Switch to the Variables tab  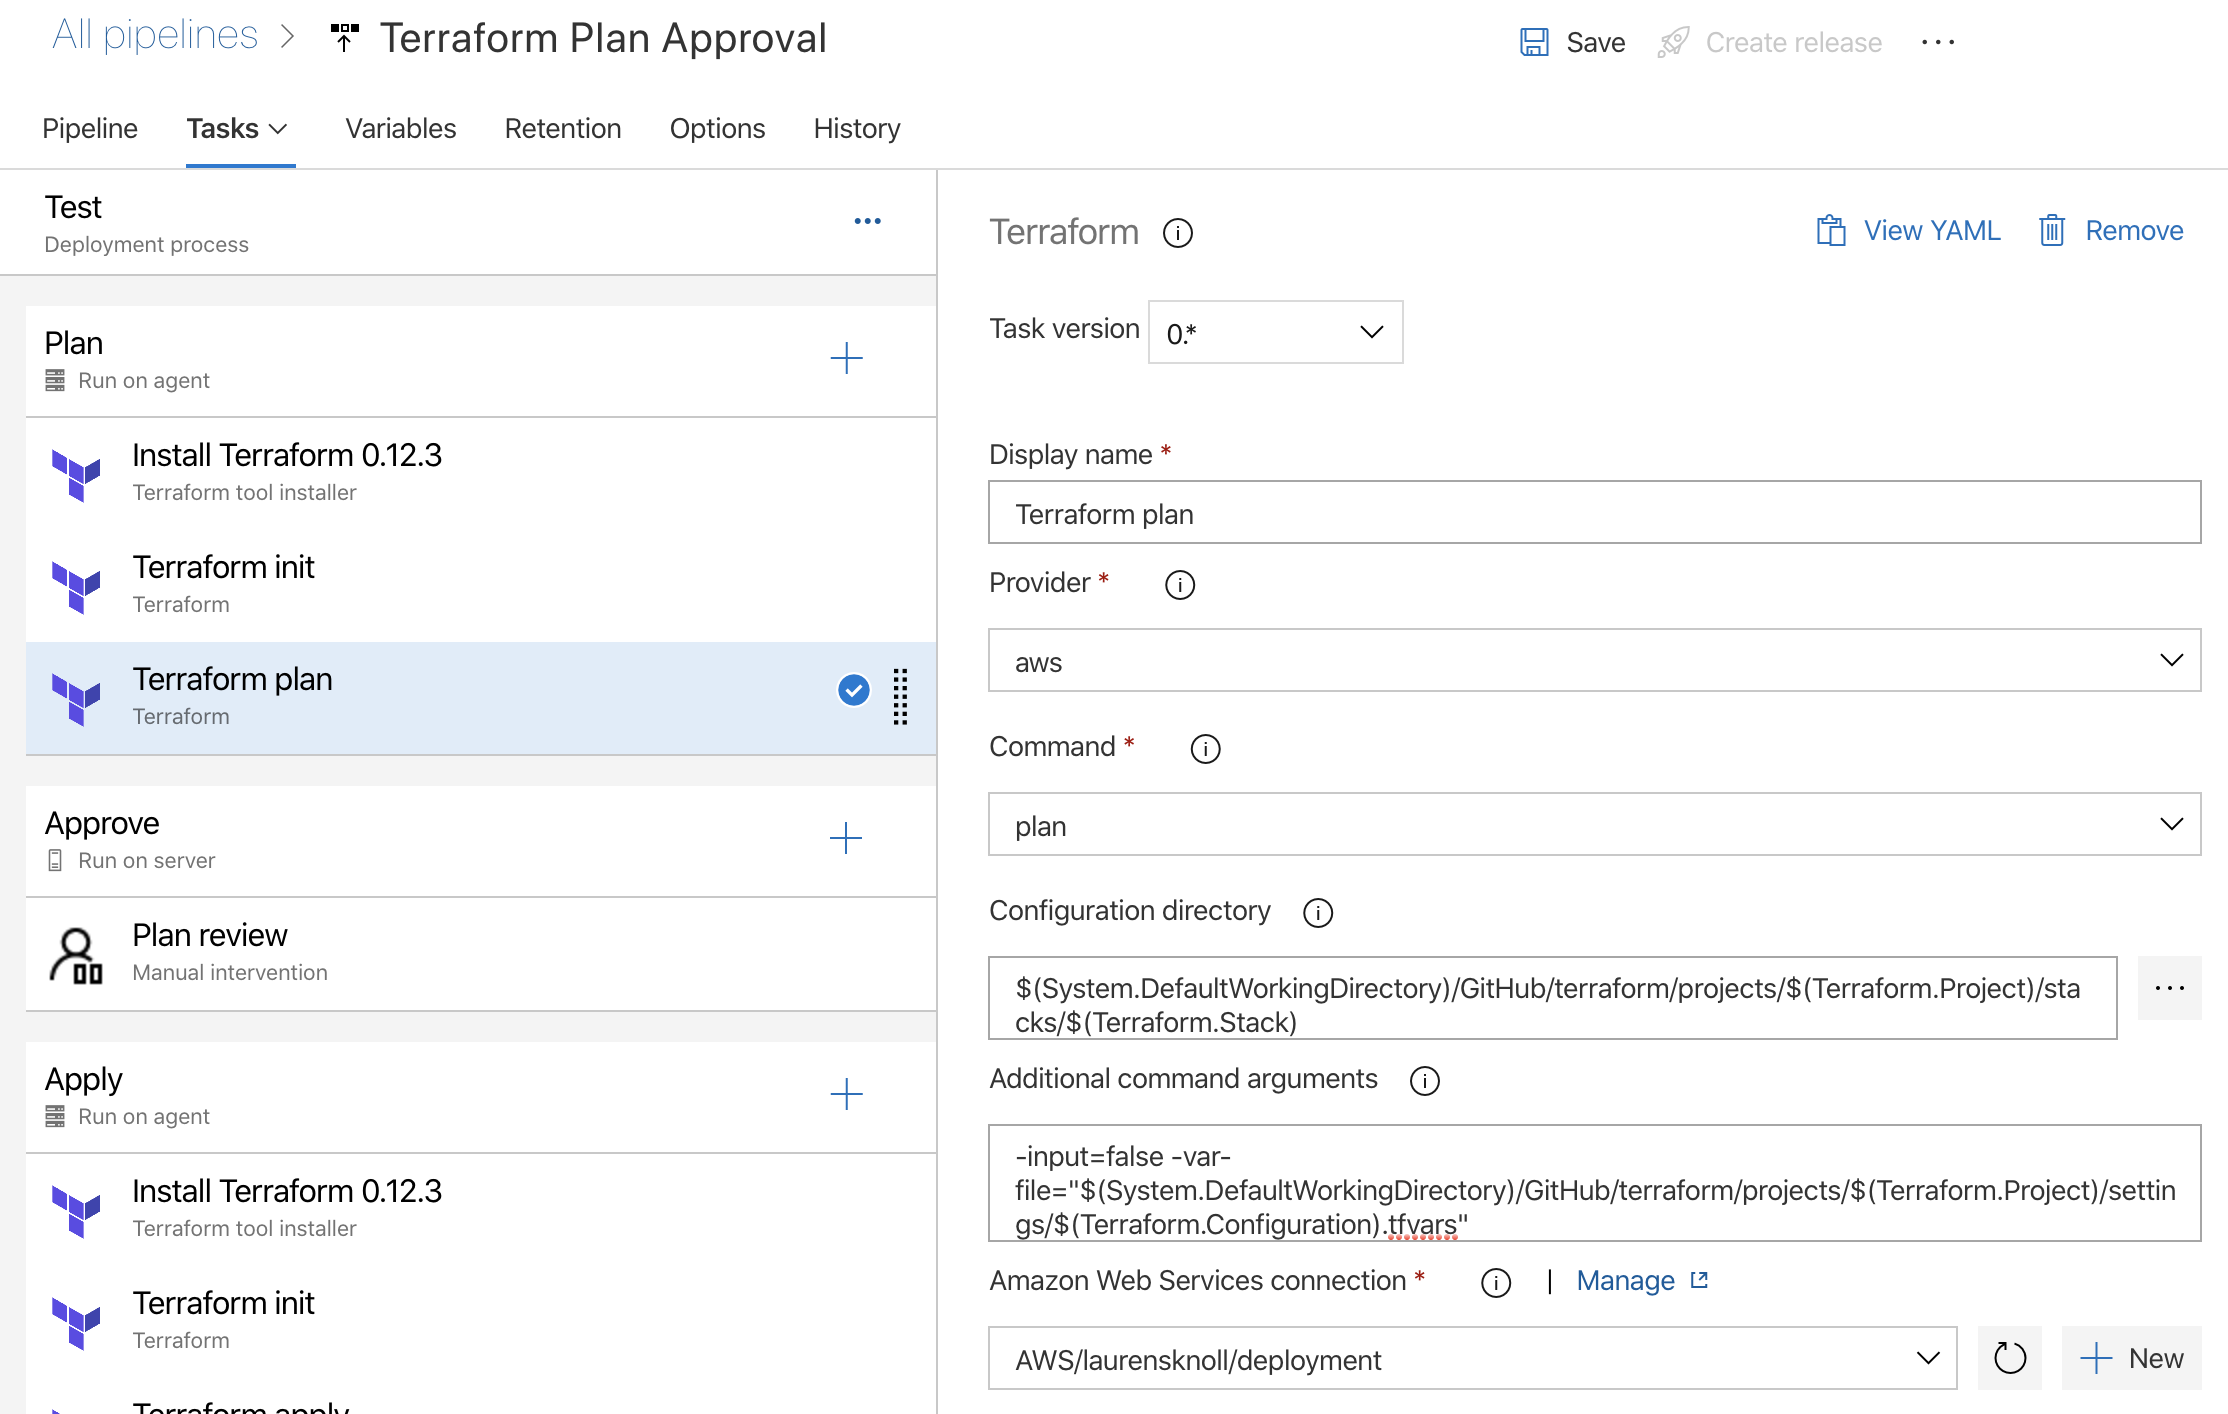click(x=400, y=128)
